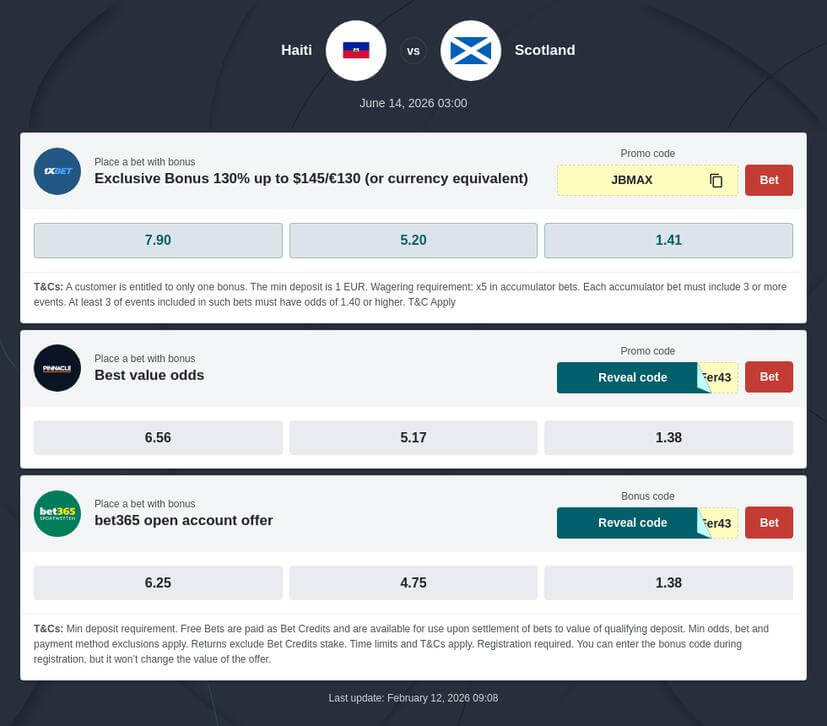This screenshot has width=827, height=726.
Task: Click the Pinnacle logo
Action: [57, 367]
